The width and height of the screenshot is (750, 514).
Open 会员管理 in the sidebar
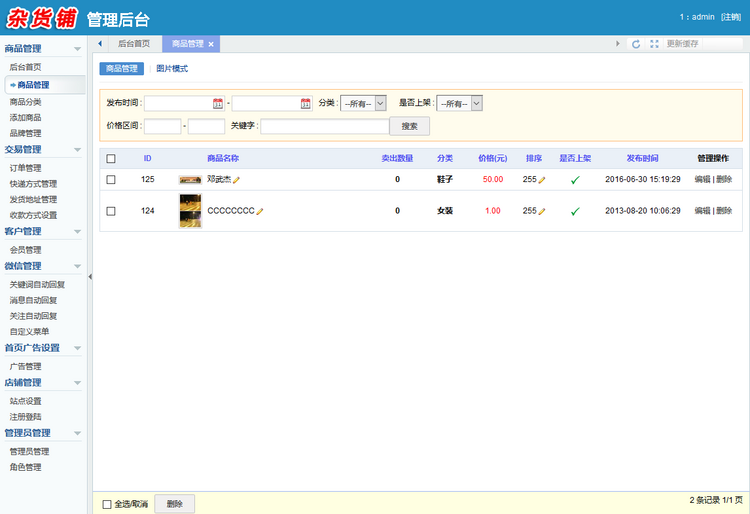point(25,250)
